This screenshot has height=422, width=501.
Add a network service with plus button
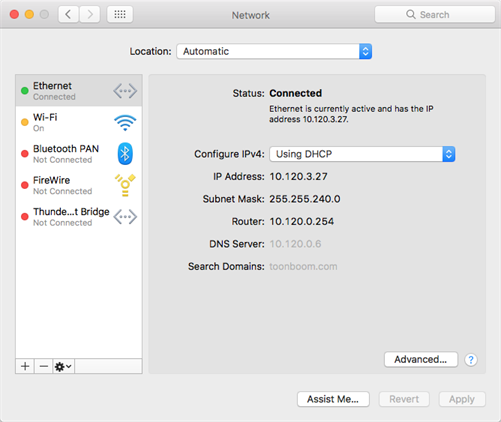[x=25, y=366]
